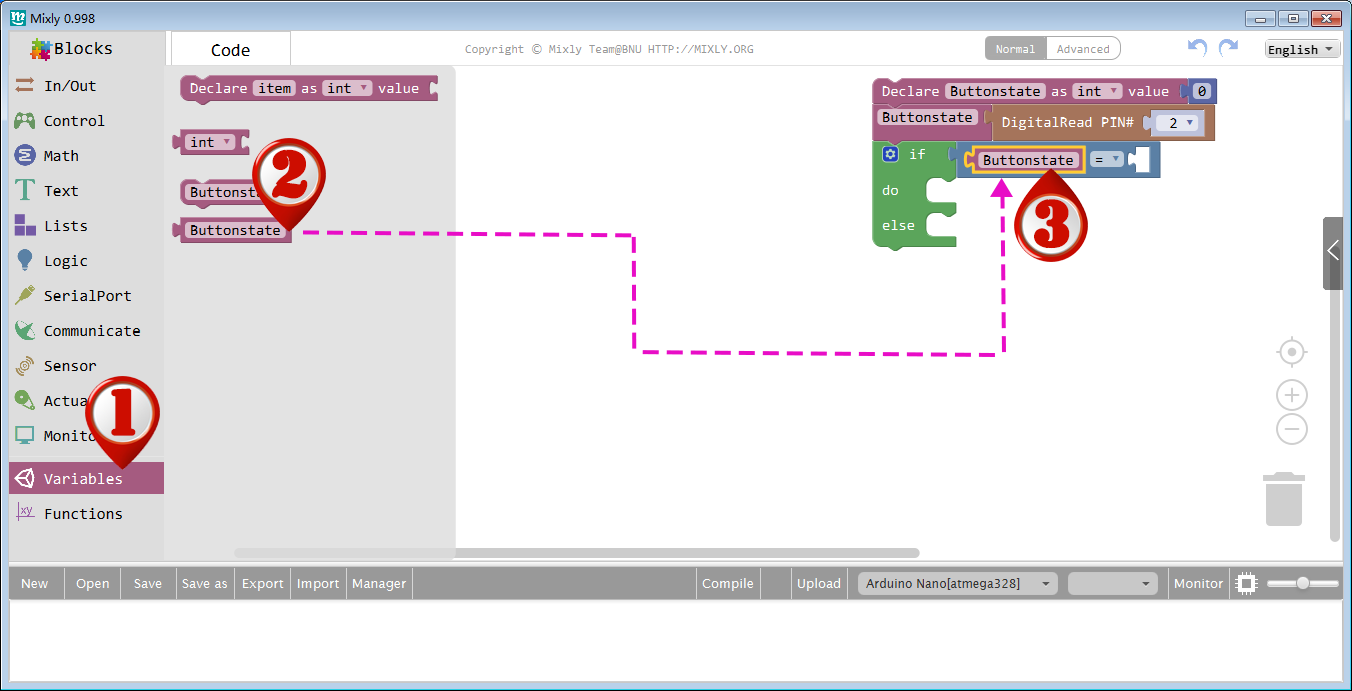Screen dimensions: 1352x691
Task: Undo the last action
Action: click(1197, 47)
